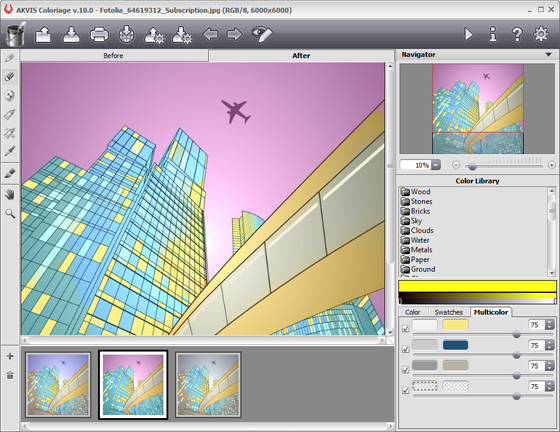560x432 pixels.
Task: Add a new variant with plus icon
Action: pos(10,356)
